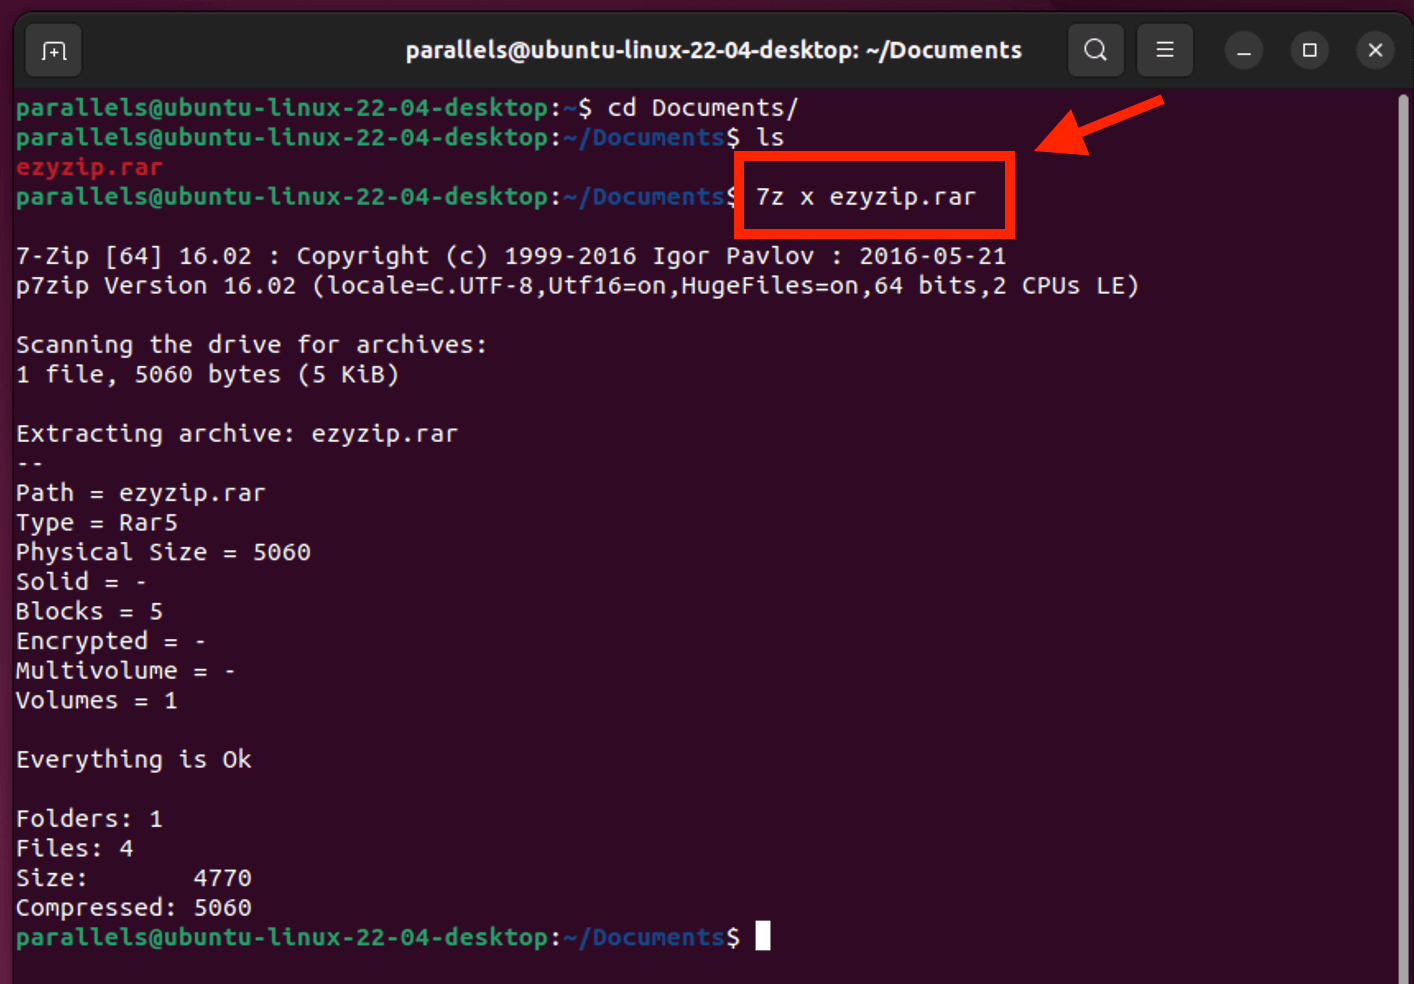1414x984 pixels.
Task: Click the window title showing ~/Documents
Action: [712, 49]
